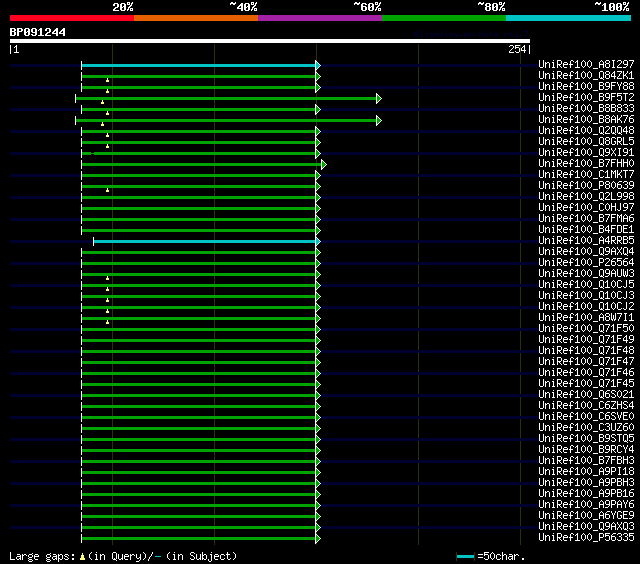Screen dimensions: 640x564
Task: Click UniRef100_C3UZ60 label
Action: (586, 428)
